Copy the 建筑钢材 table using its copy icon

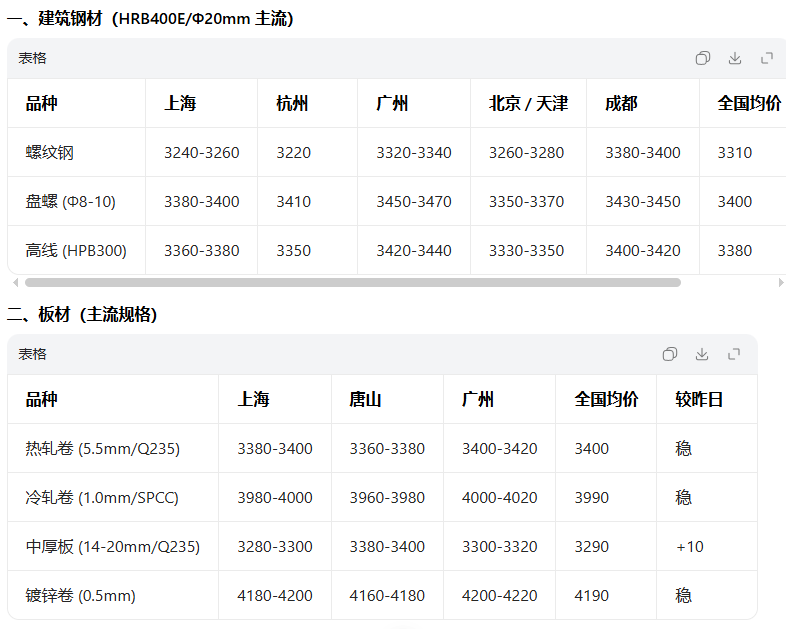(x=703, y=58)
